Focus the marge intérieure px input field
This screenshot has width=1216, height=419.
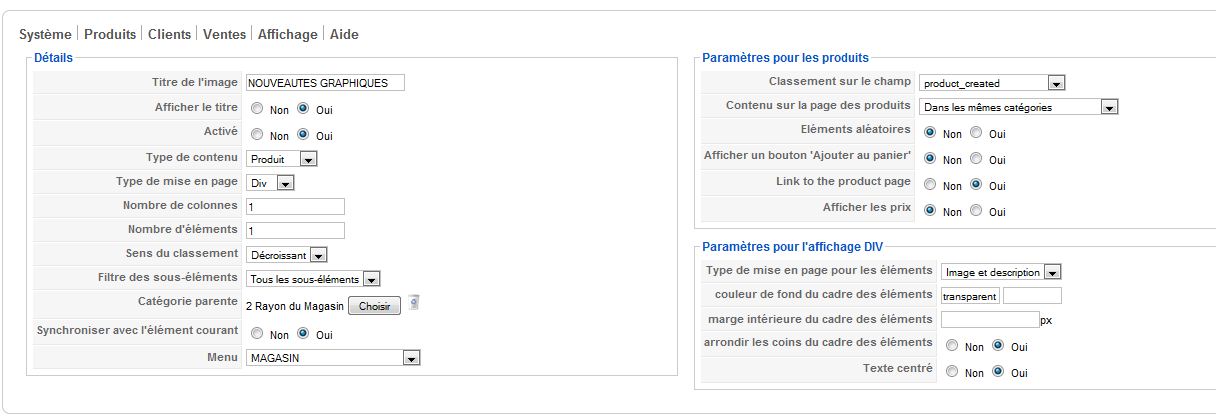tap(990, 320)
